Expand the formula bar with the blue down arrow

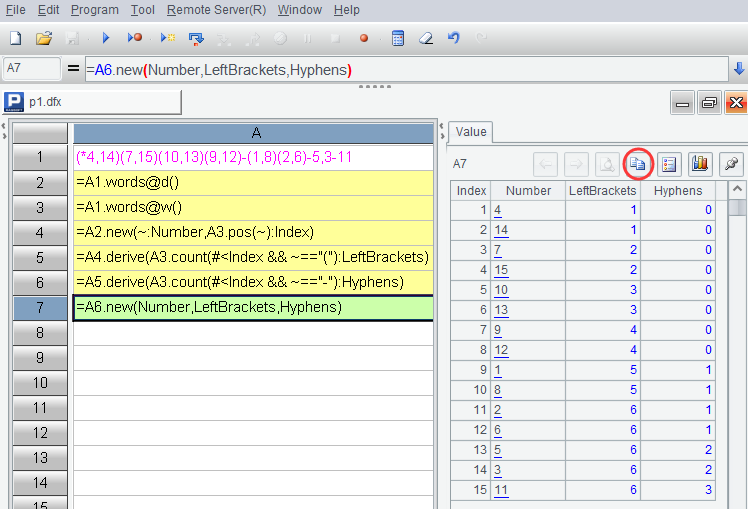[x=739, y=69]
